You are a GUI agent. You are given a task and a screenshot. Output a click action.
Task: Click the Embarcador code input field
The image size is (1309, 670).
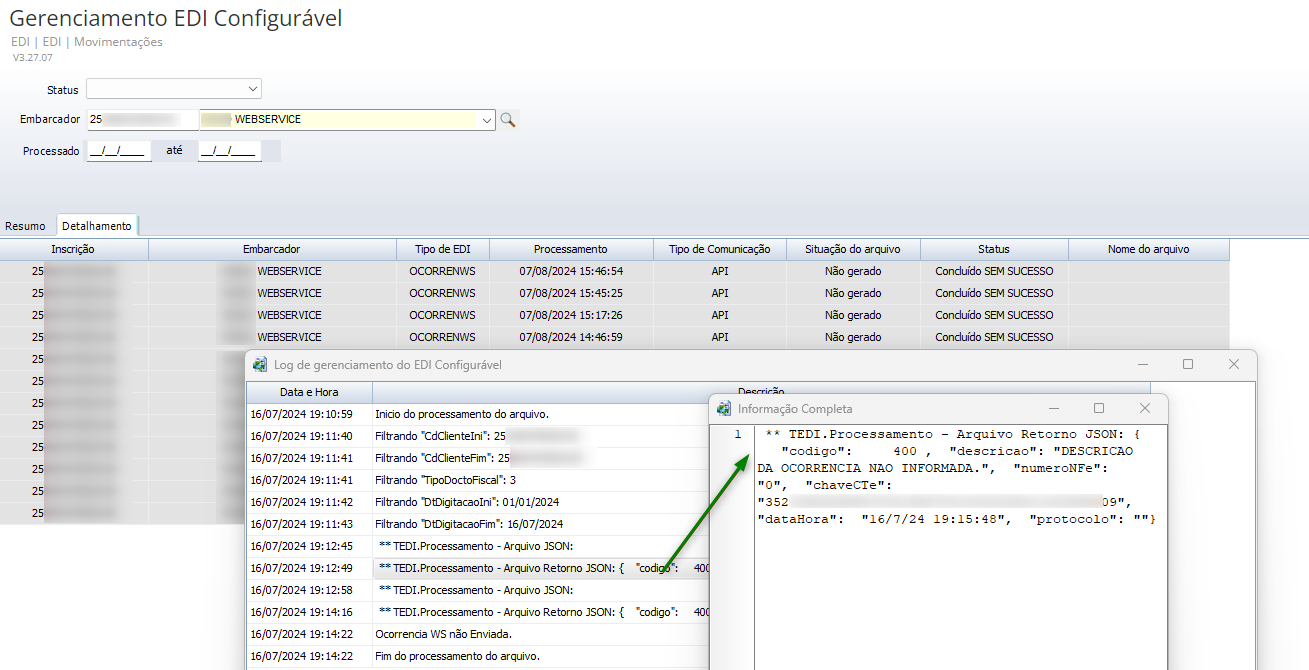point(142,120)
